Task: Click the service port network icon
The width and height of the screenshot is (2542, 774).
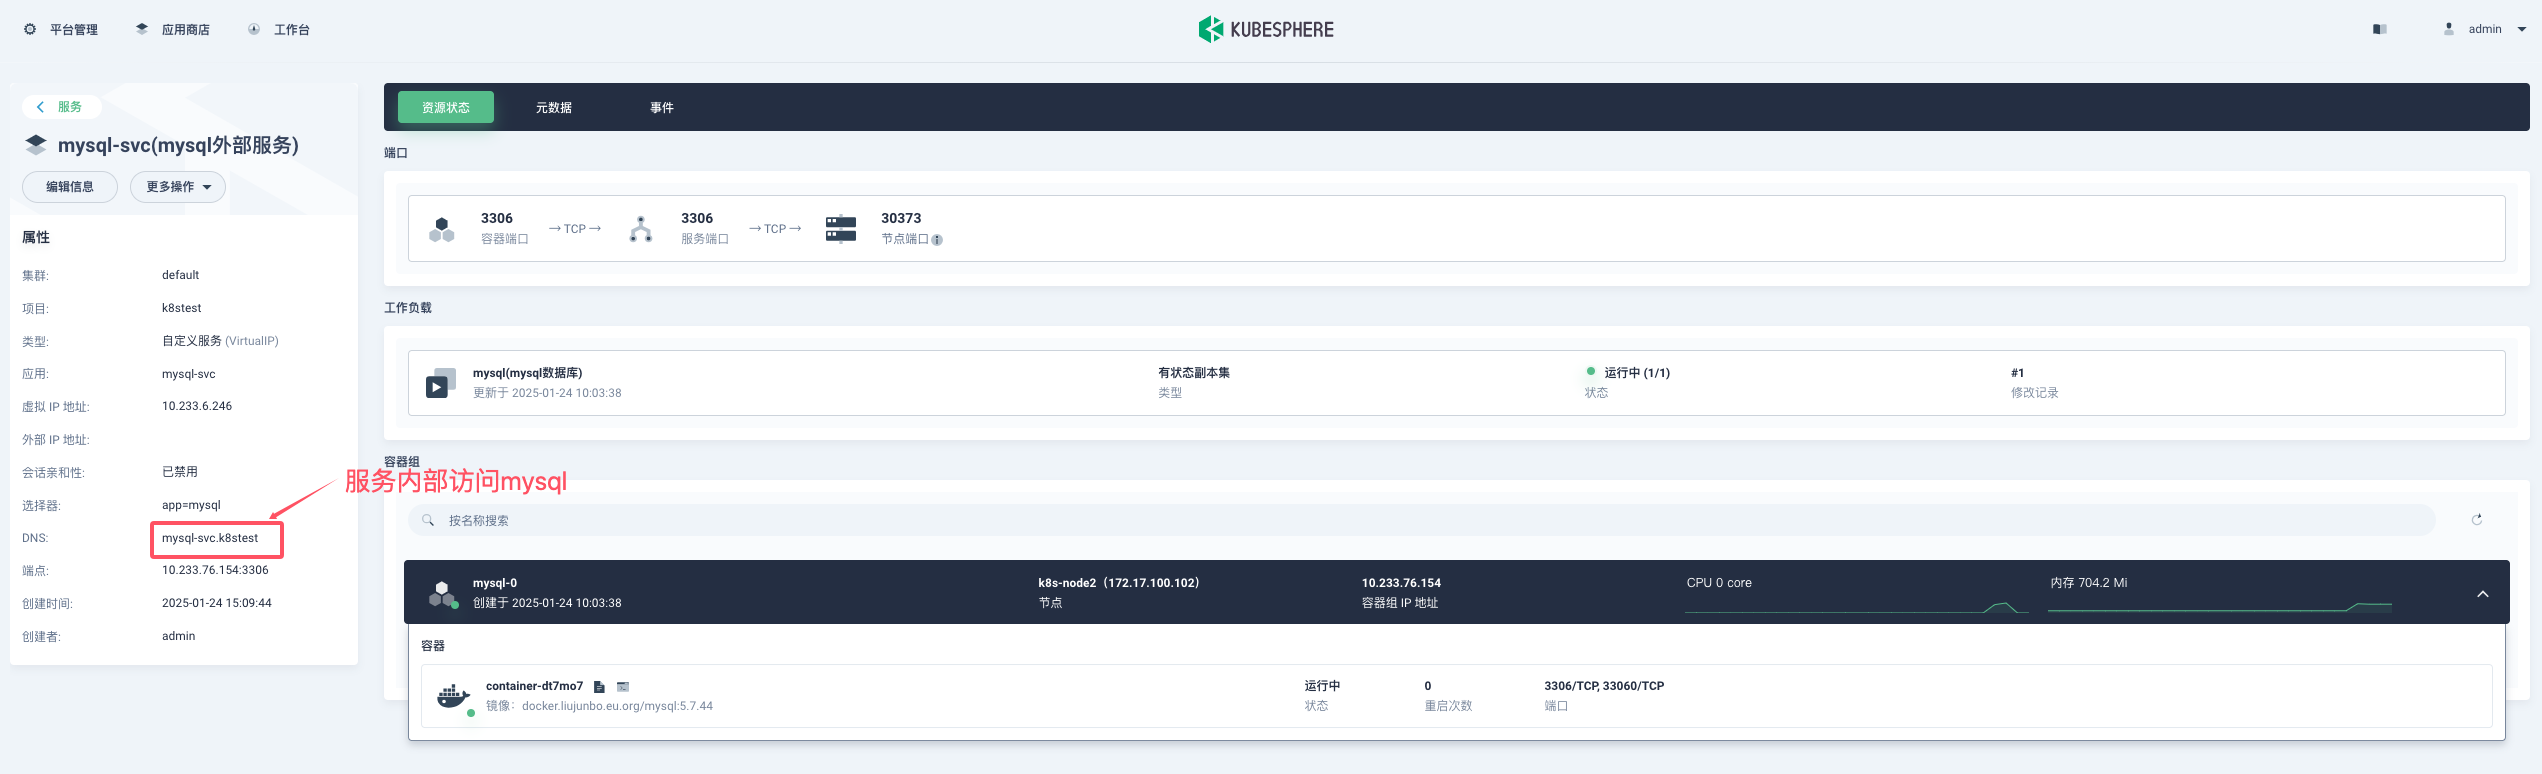Action: pos(641,229)
